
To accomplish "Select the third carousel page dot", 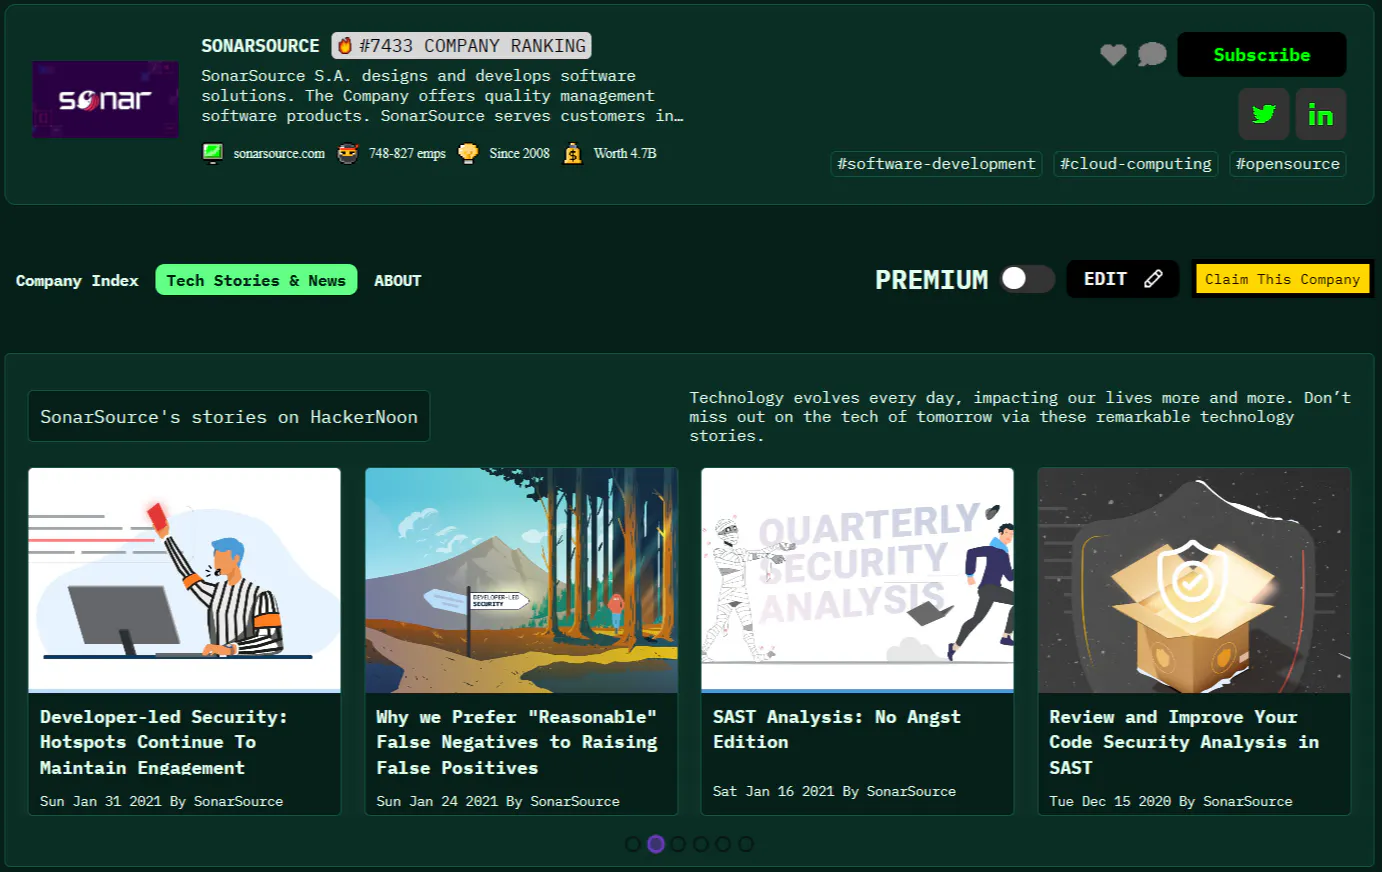I will 678,844.
